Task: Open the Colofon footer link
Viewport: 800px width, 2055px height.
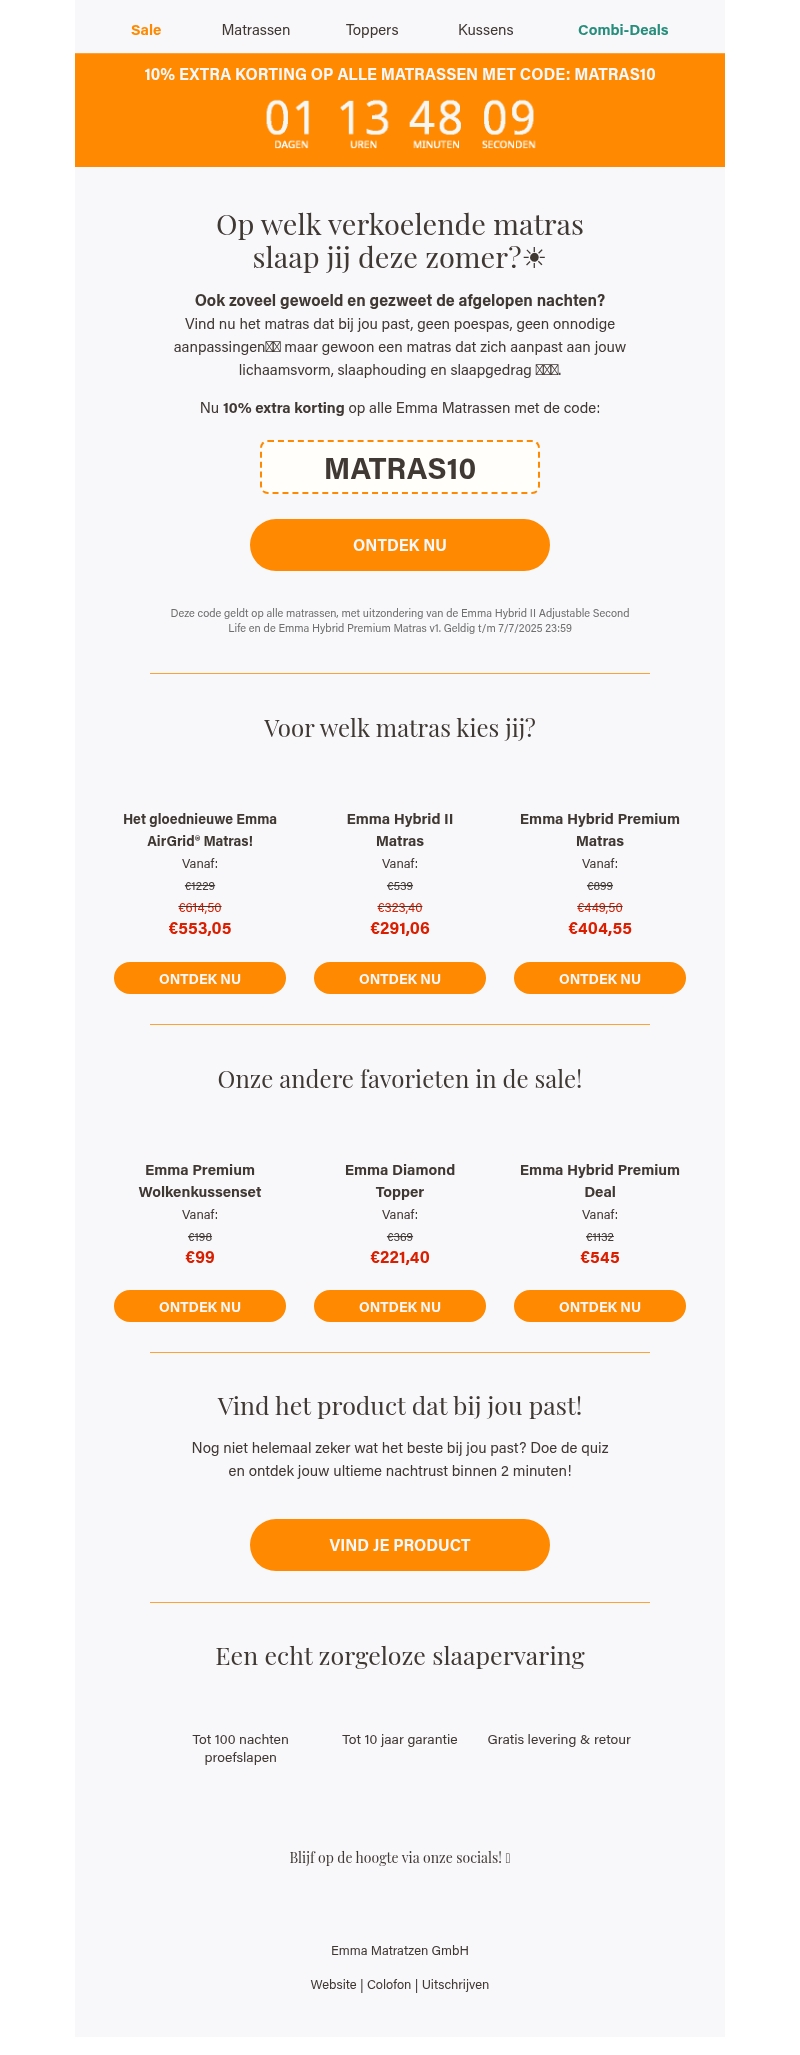Action: click(389, 1985)
